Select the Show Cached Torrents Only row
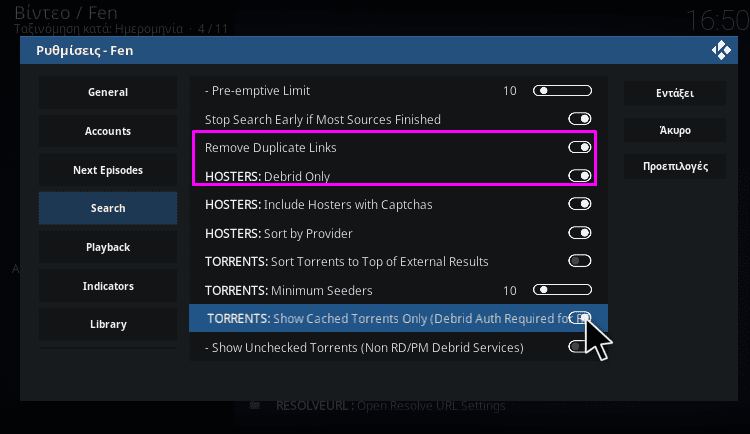 click(398, 318)
